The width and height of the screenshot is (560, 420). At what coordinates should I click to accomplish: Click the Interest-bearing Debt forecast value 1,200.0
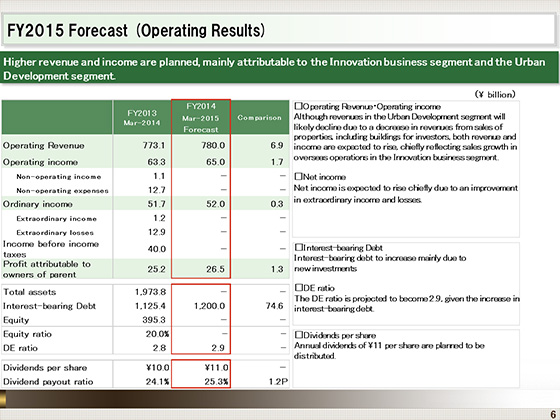tap(210, 306)
